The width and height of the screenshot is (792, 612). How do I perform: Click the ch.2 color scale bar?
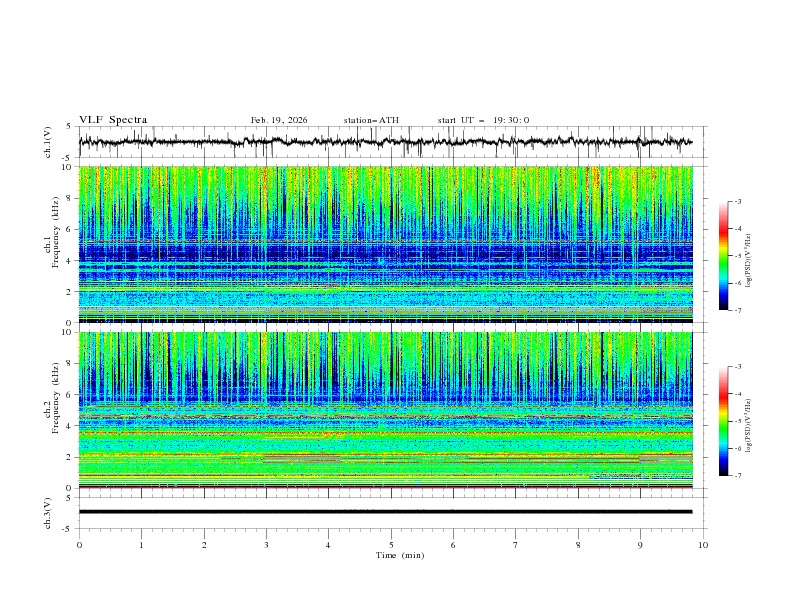723,421
